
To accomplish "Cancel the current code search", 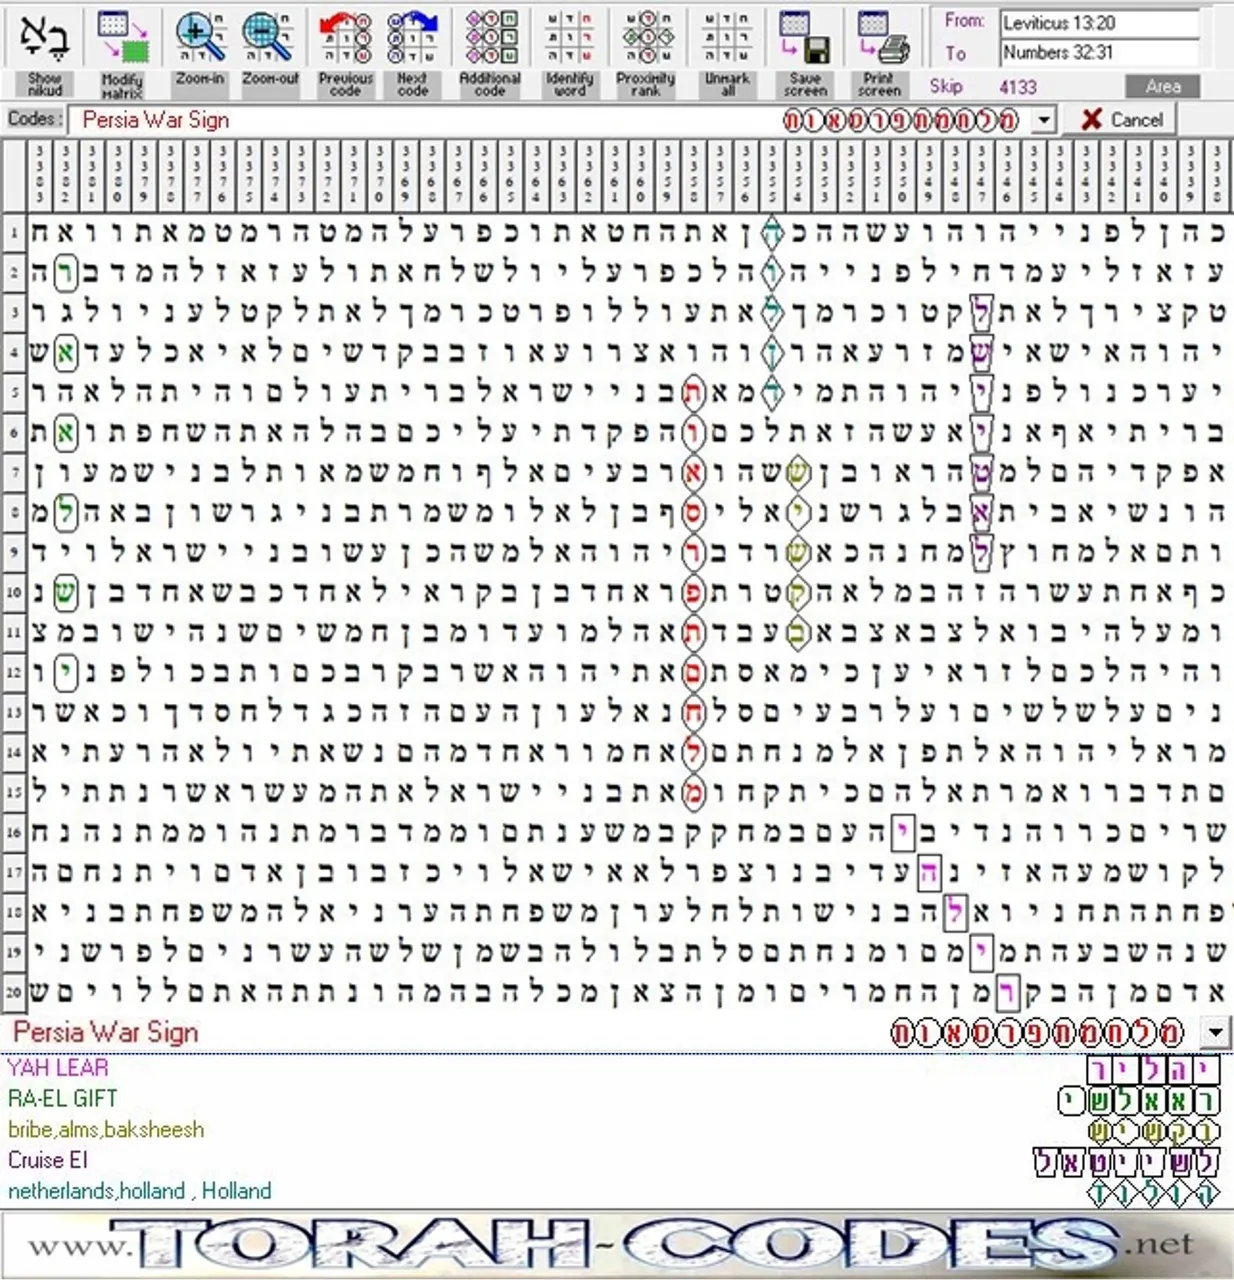I will coord(1122,120).
